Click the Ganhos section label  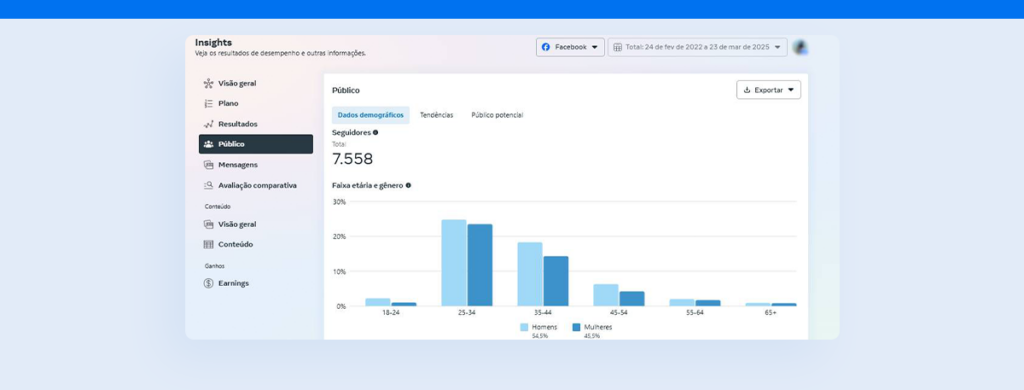(x=215, y=266)
